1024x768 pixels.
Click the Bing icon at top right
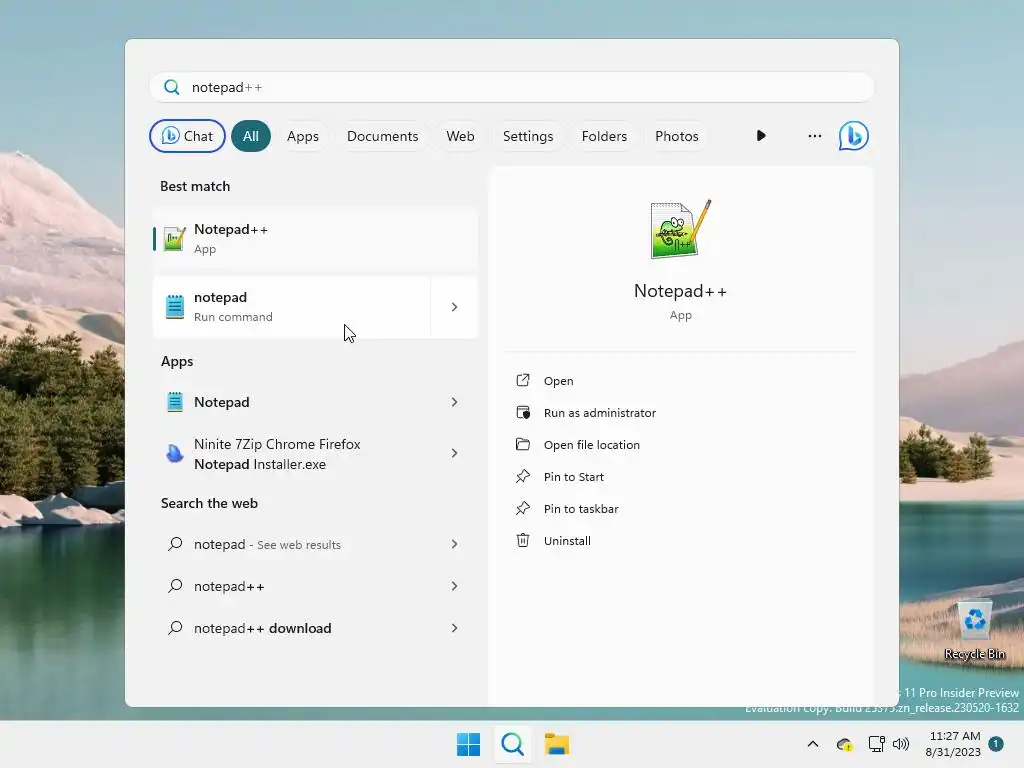(x=854, y=136)
